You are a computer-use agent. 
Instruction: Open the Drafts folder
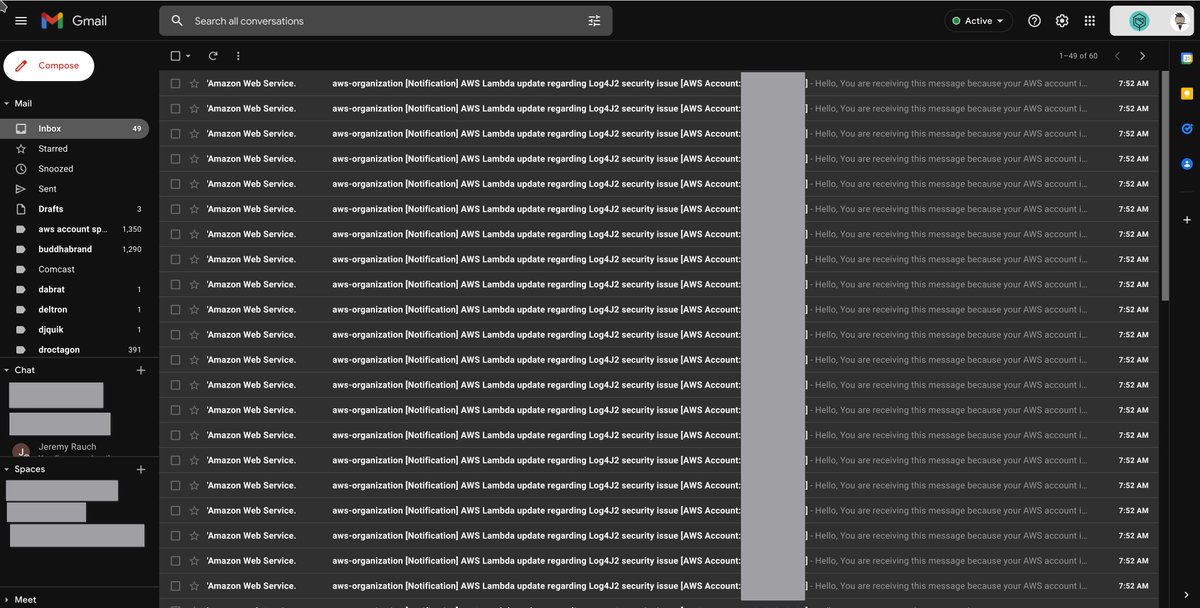coord(74,209)
